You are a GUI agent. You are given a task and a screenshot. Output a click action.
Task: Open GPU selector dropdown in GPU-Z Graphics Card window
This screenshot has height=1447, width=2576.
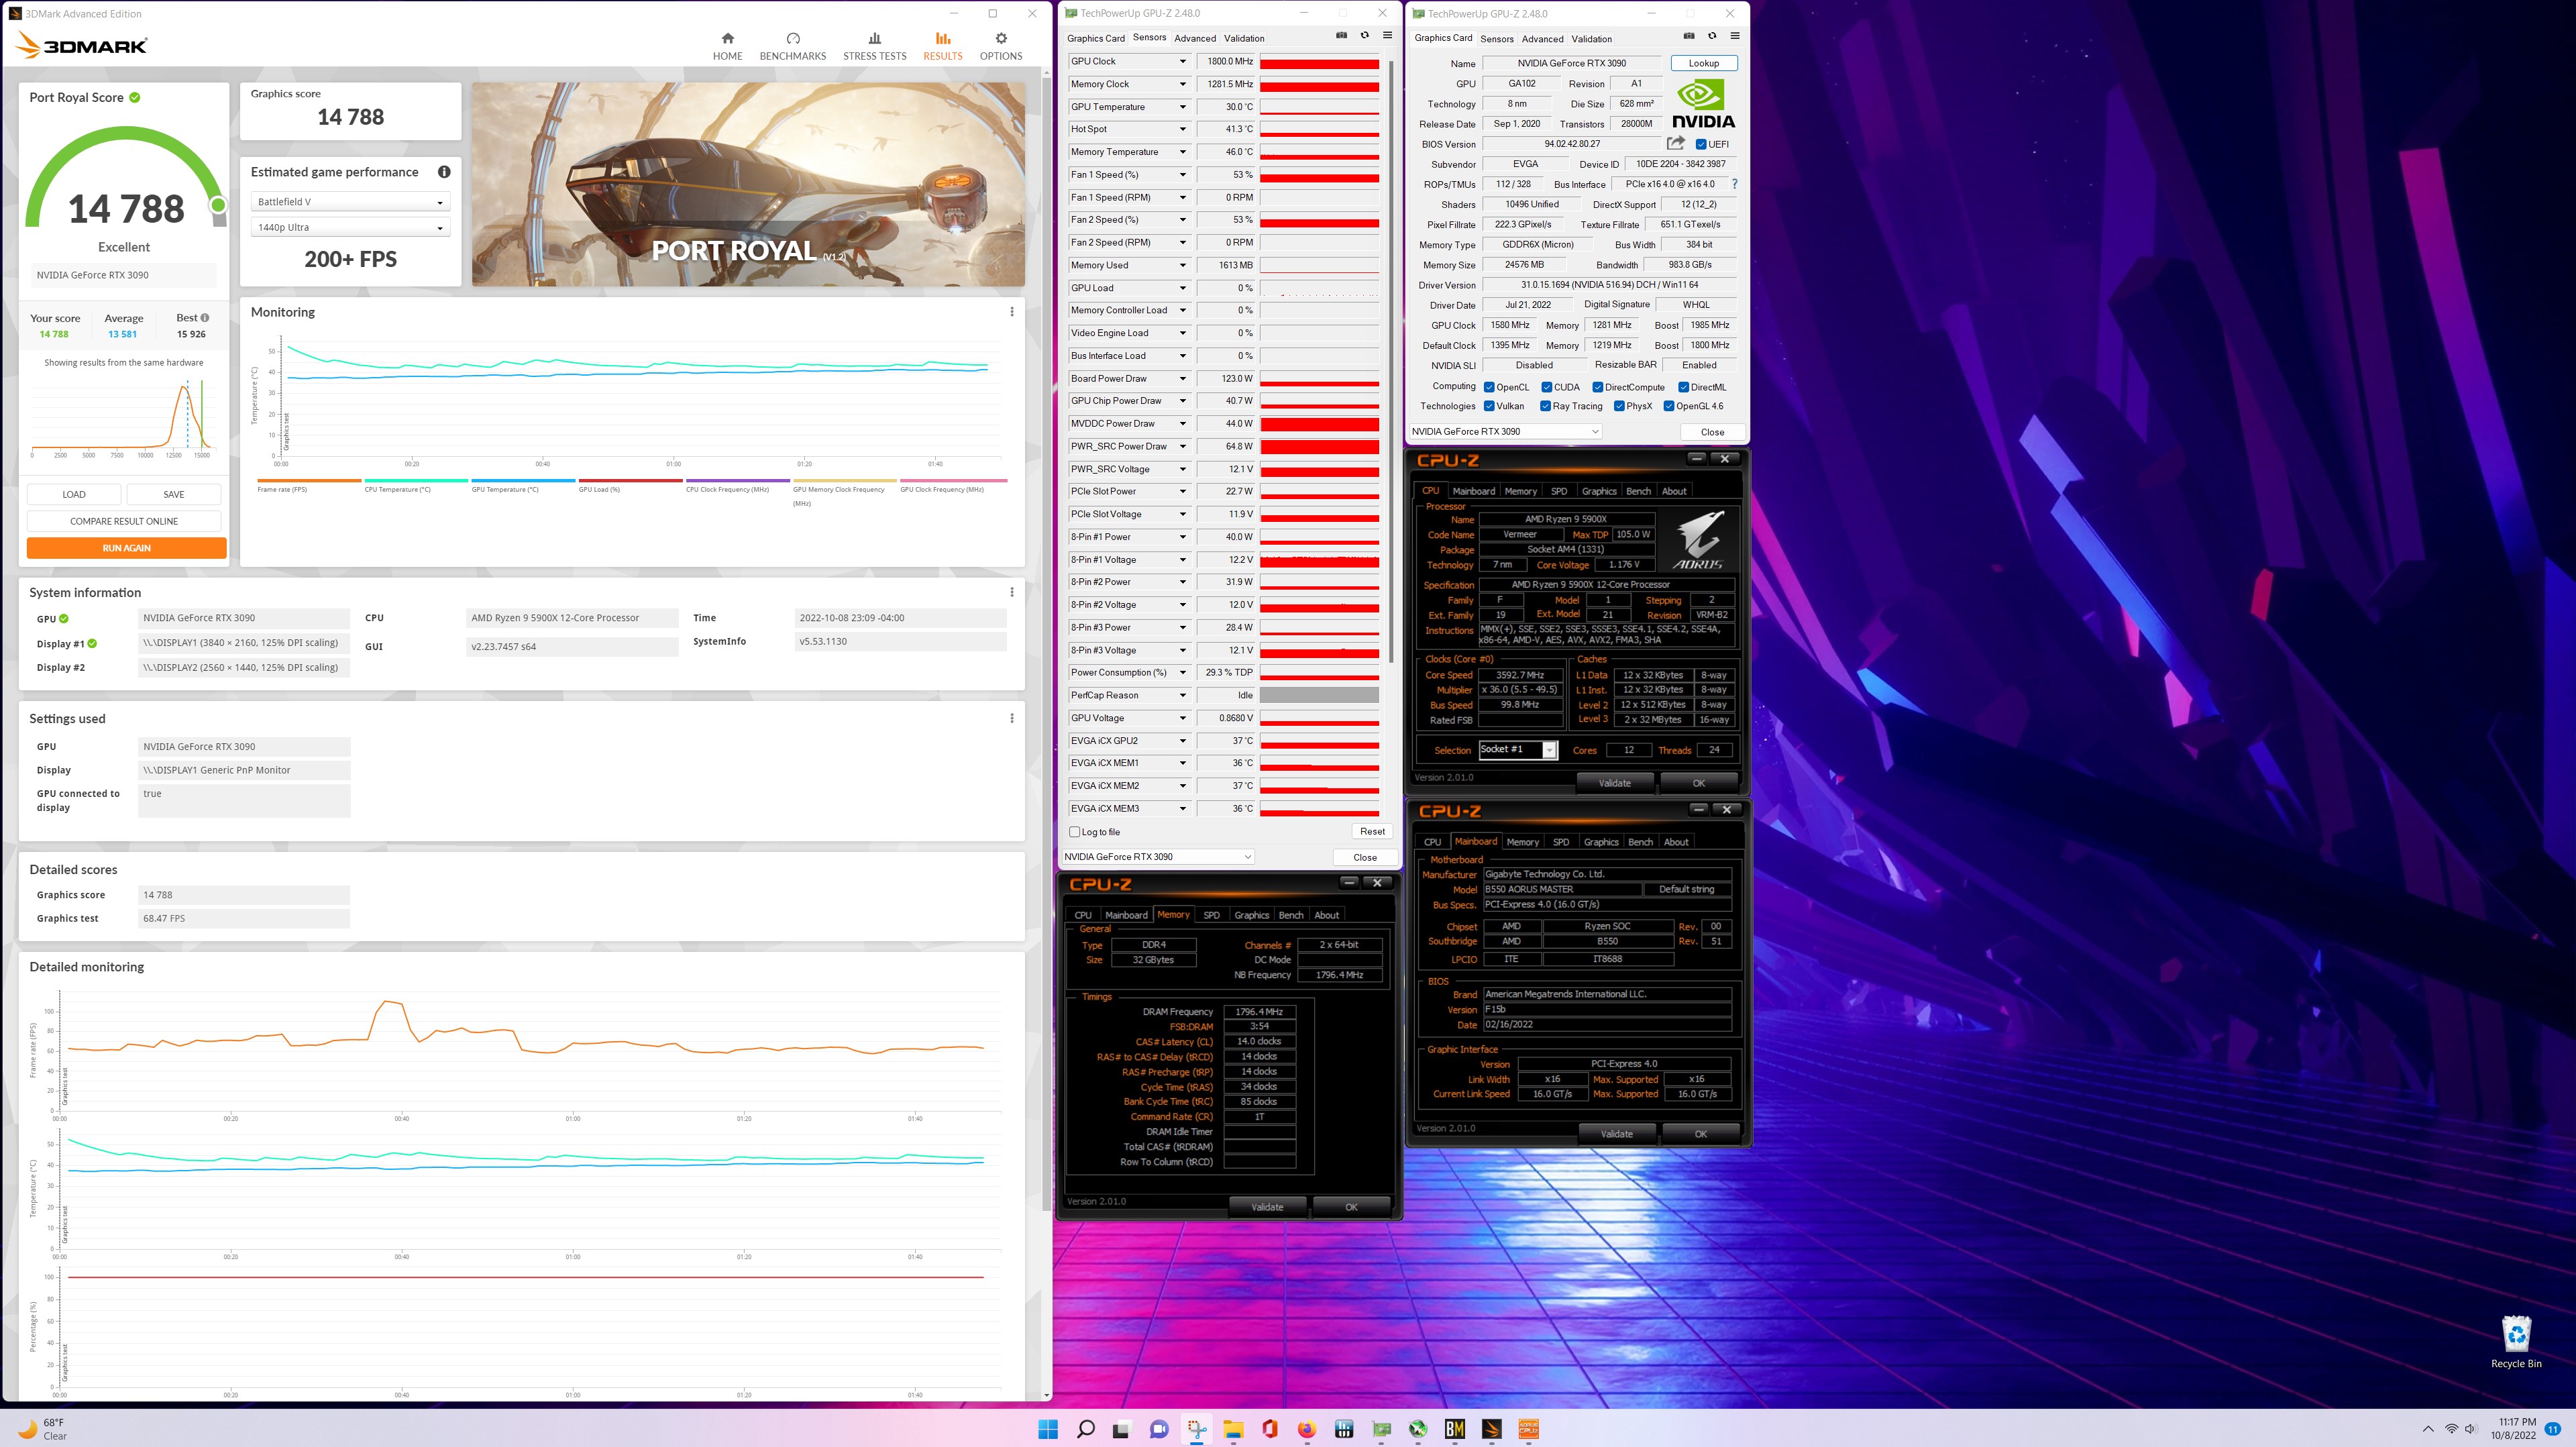click(x=1505, y=432)
